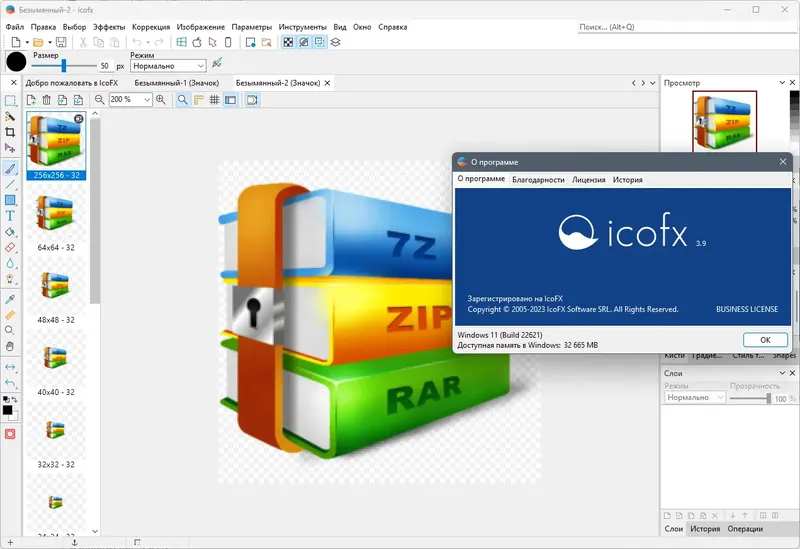800x549 pixels.
Task: Open the layer blend mode dropdown
Action: tap(695, 397)
